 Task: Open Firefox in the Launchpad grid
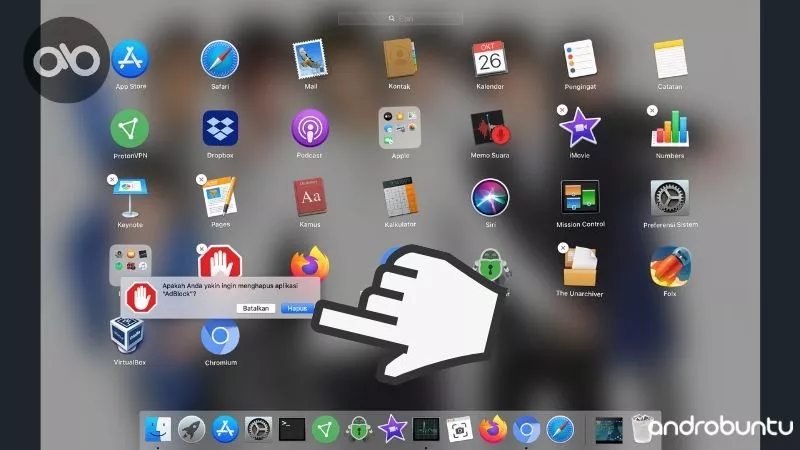[x=310, y=263]
